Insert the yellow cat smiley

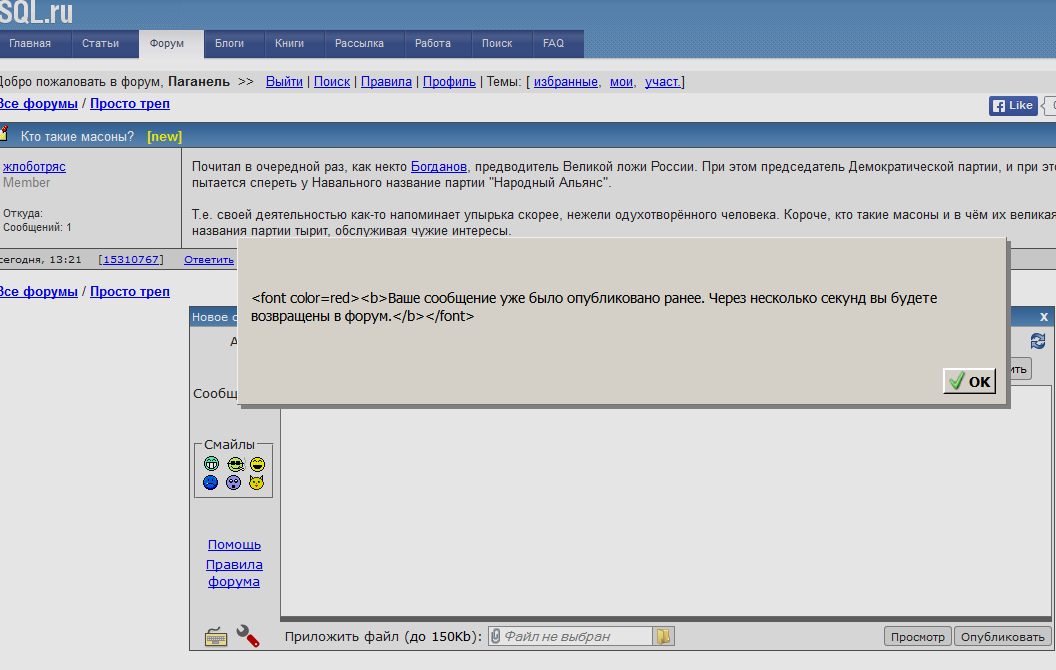[x=257, y=483]
